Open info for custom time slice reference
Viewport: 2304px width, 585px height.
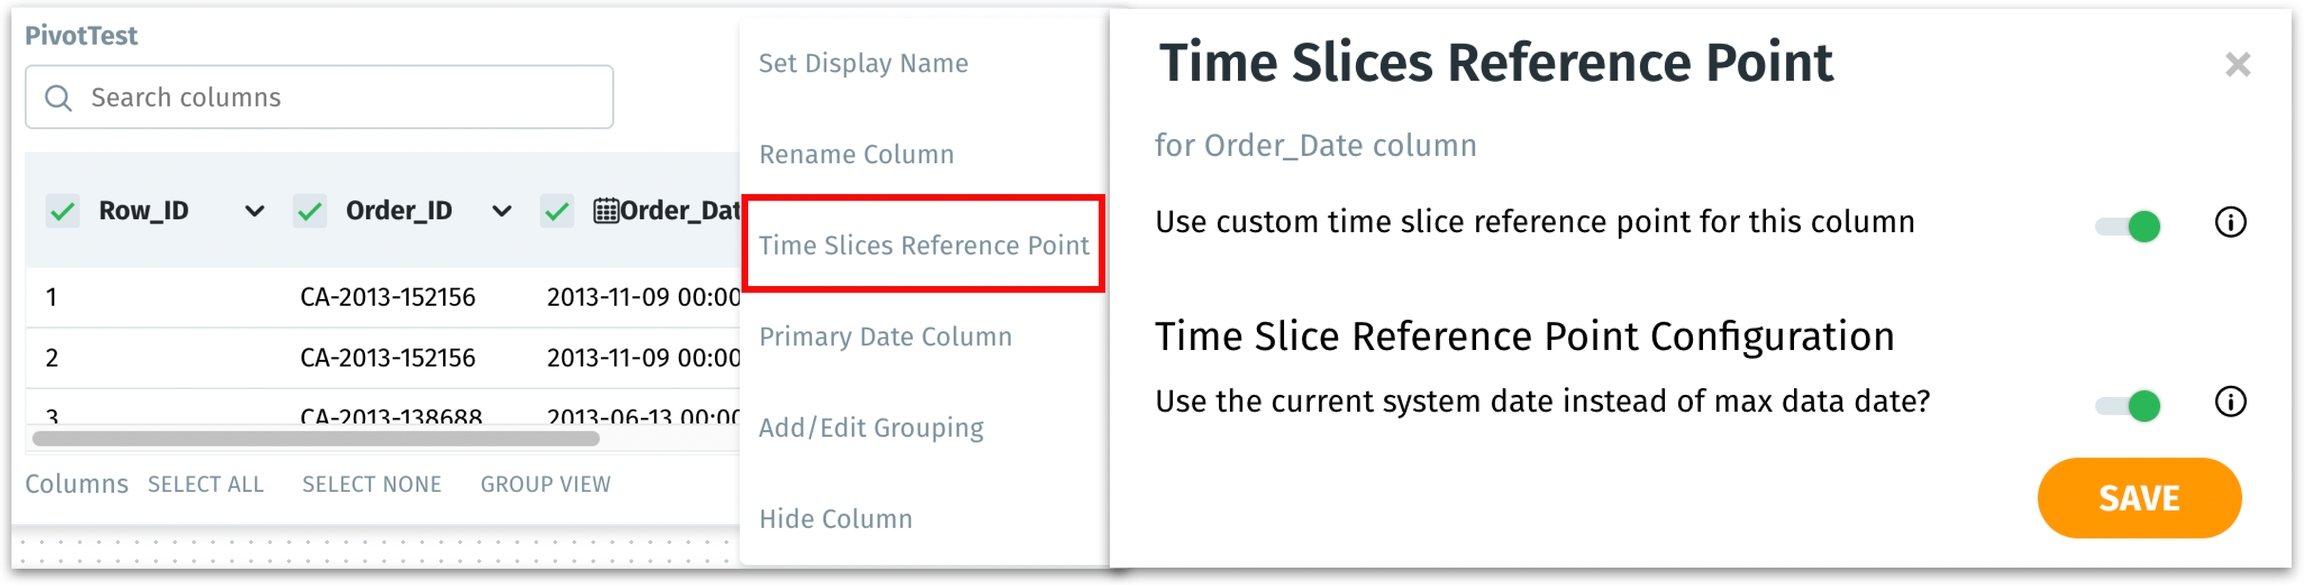[2230, 222]
